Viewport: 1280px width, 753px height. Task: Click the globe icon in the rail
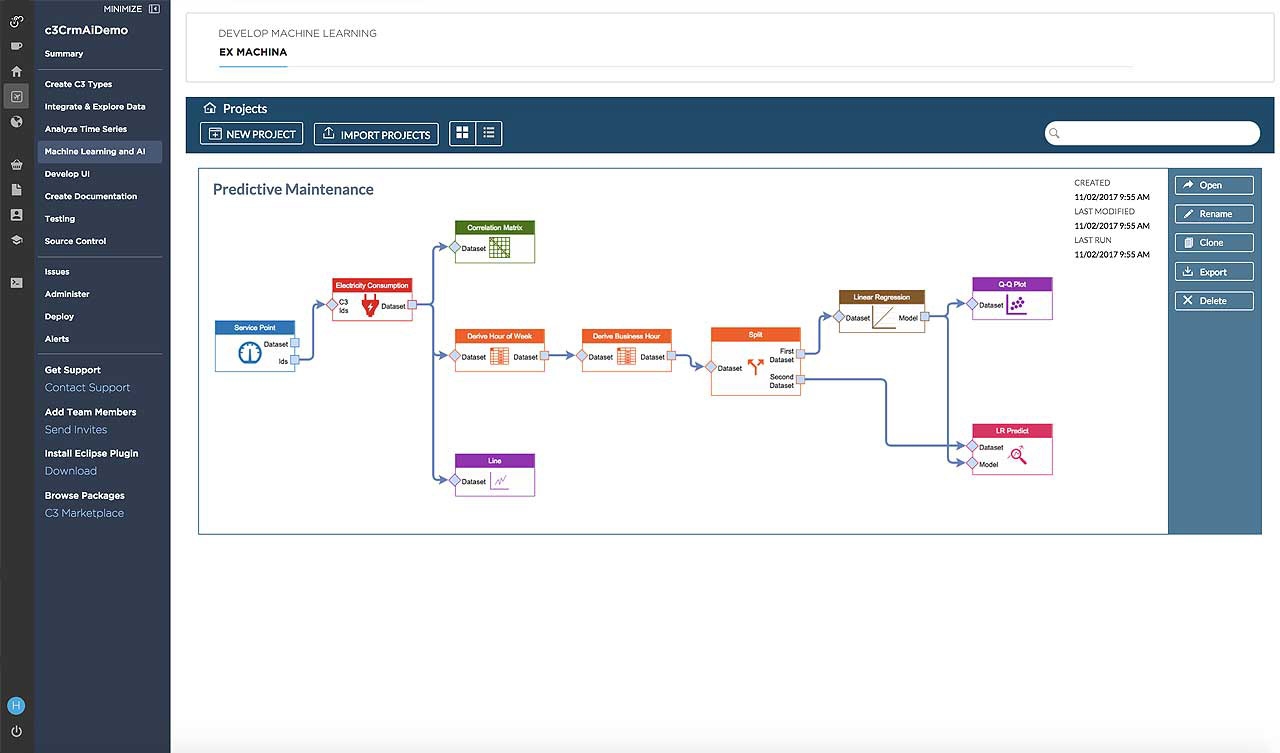tap(16, 122)
